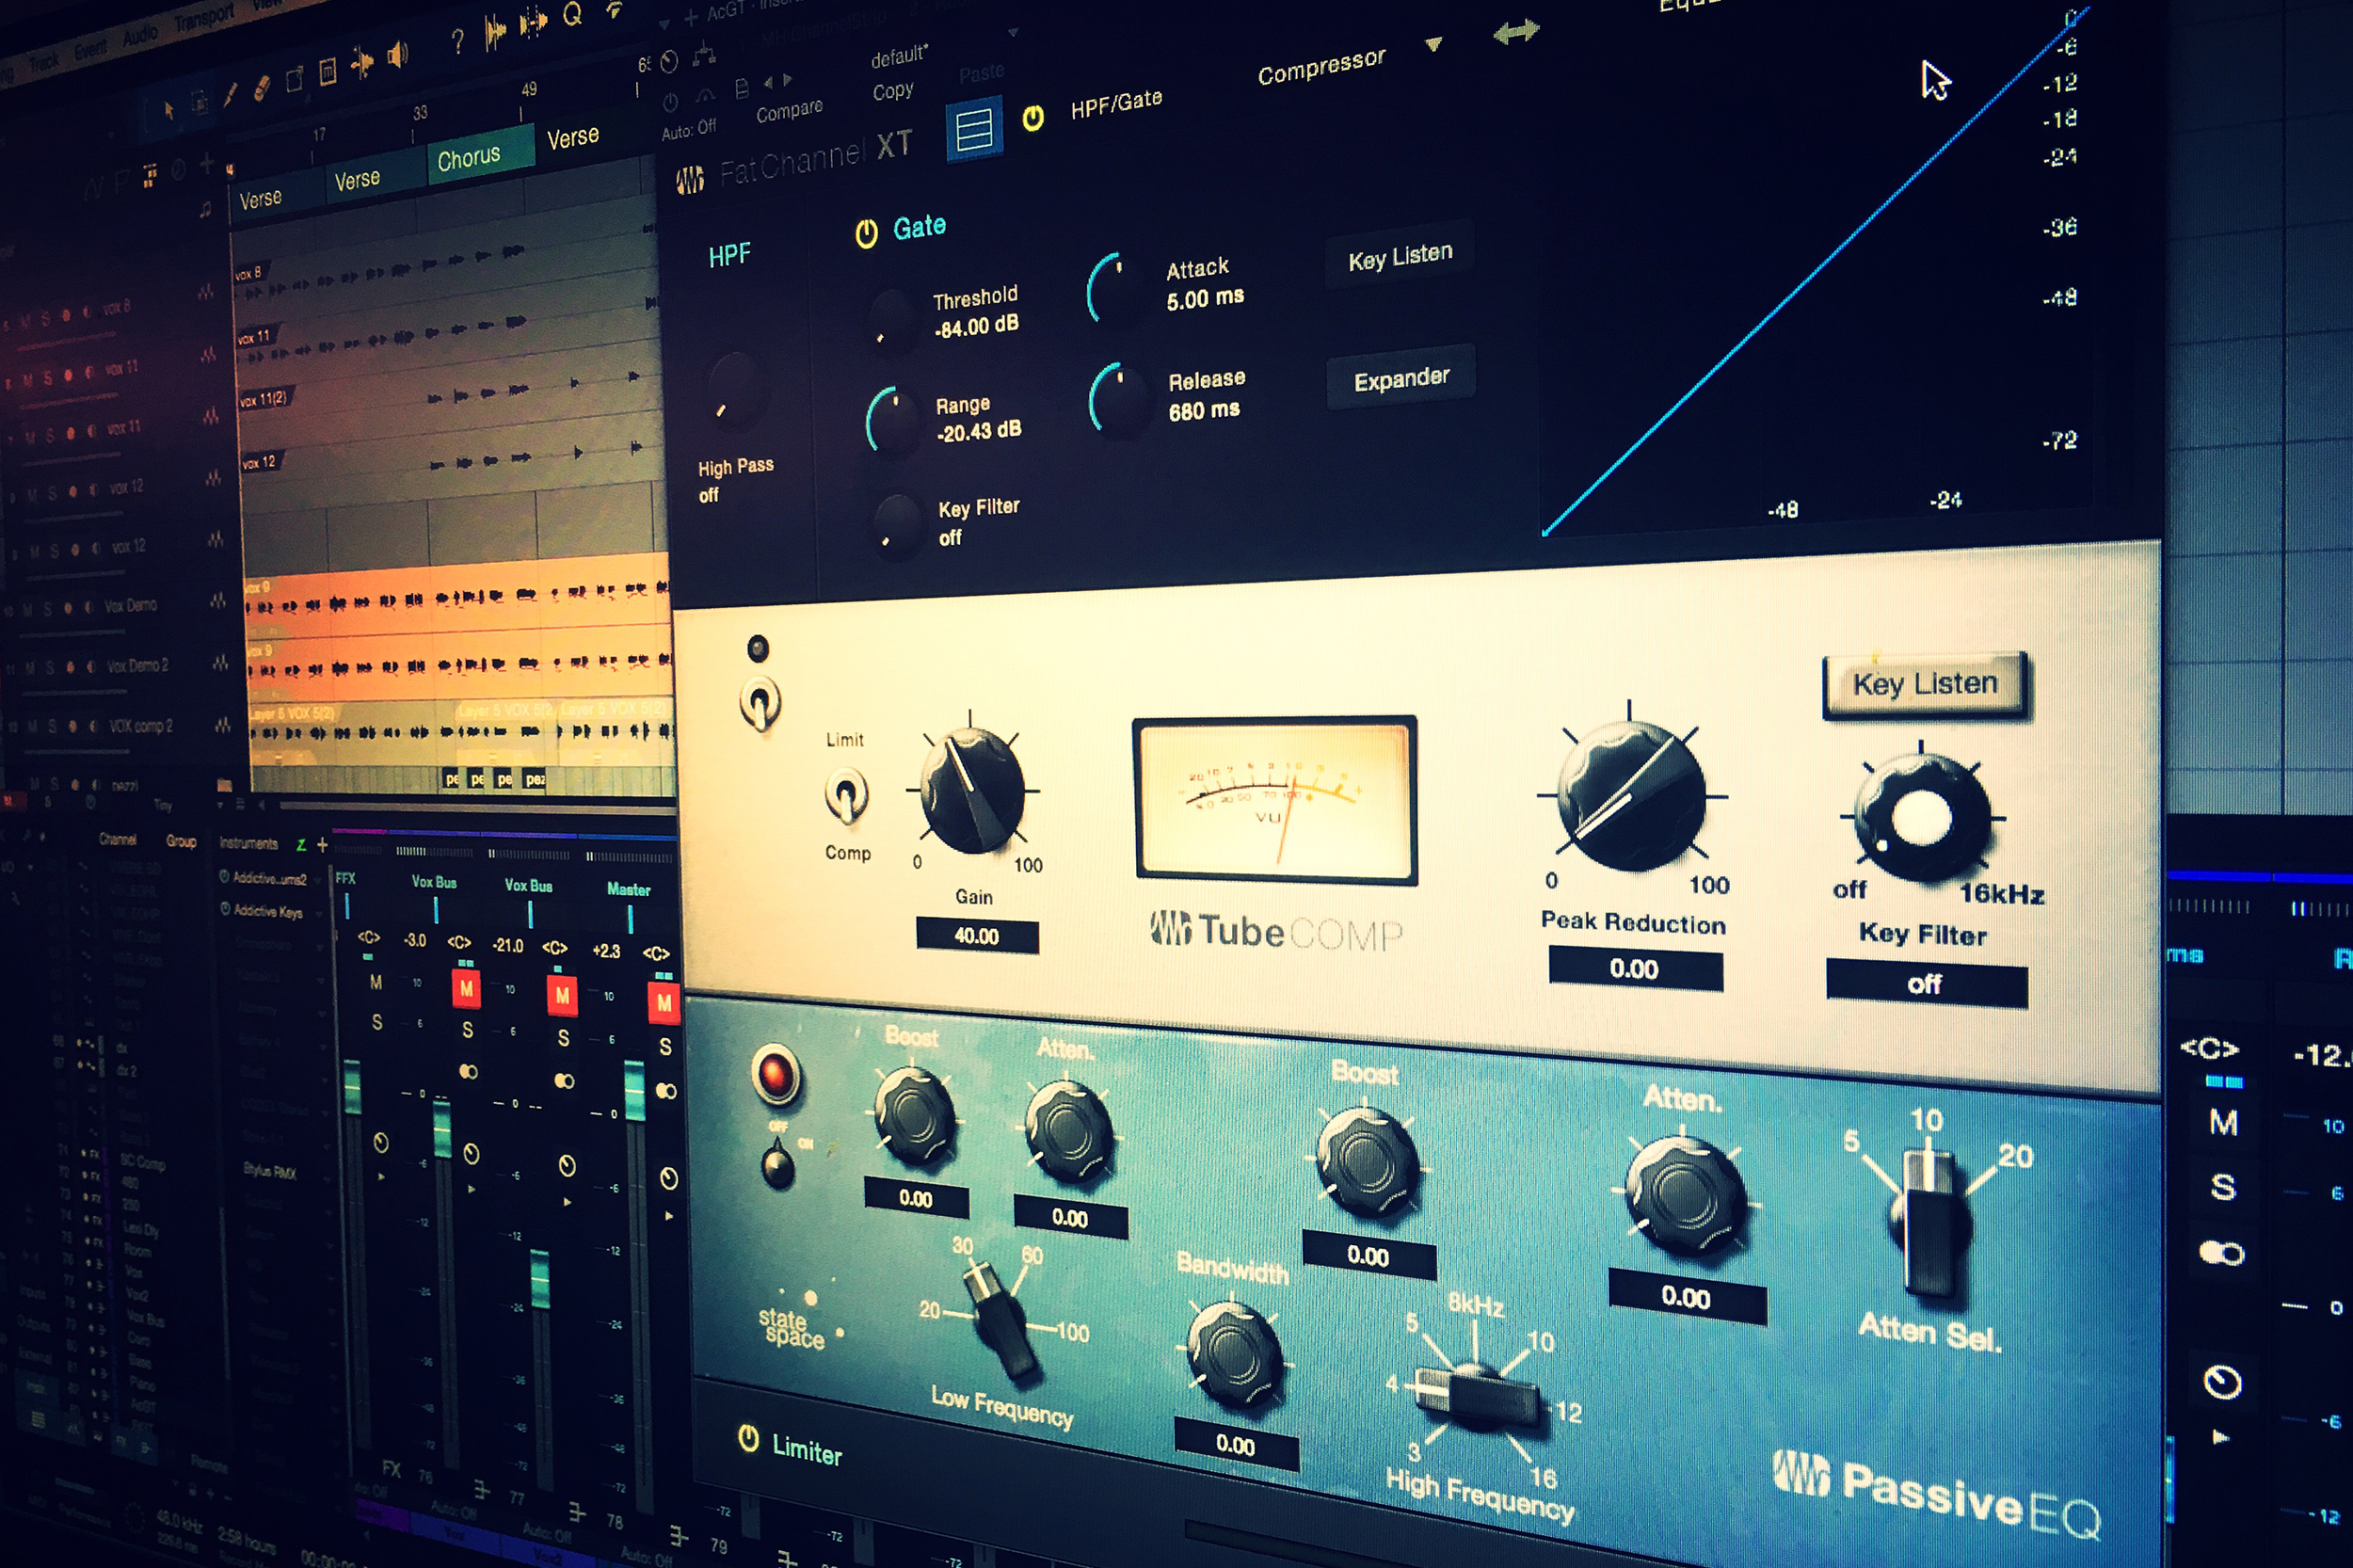Click the question mark help icon
The height and width of the screenshot is (1568, 2353).
[x=457, y=41]
